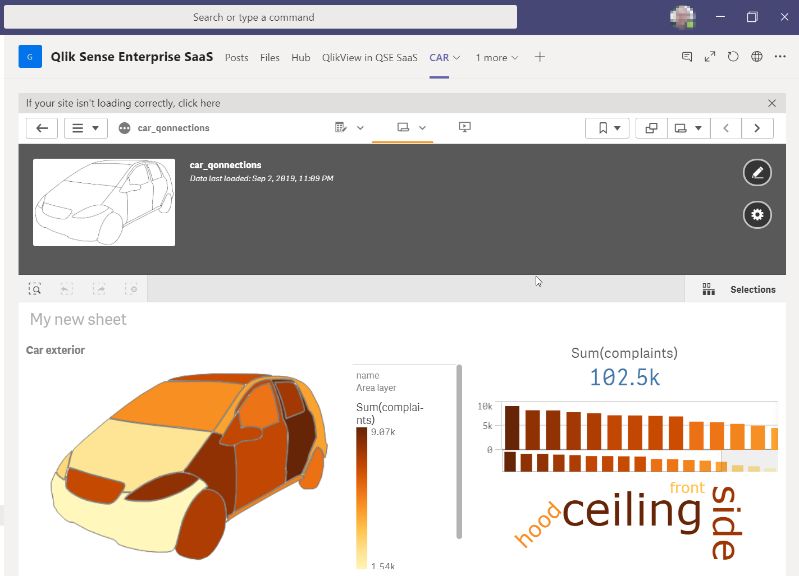Click the Qlik Sense Enterprise SaaS team avatar
The image size is (799, 576).
30,57
